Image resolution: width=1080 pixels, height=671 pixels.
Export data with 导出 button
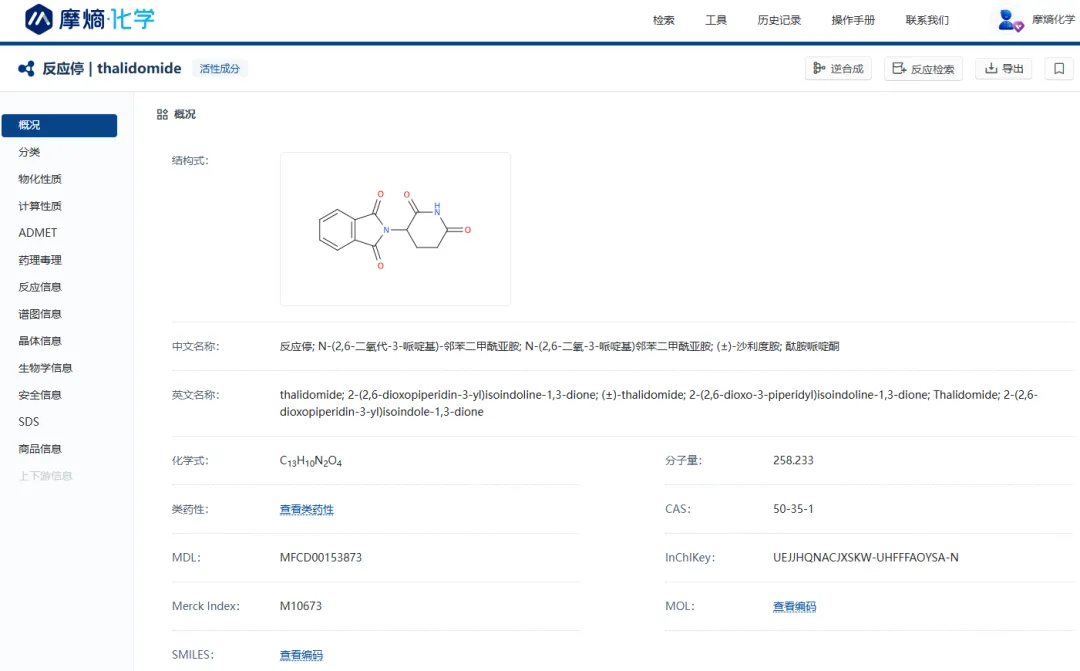pyautogui.click(x=1004, y=69)
